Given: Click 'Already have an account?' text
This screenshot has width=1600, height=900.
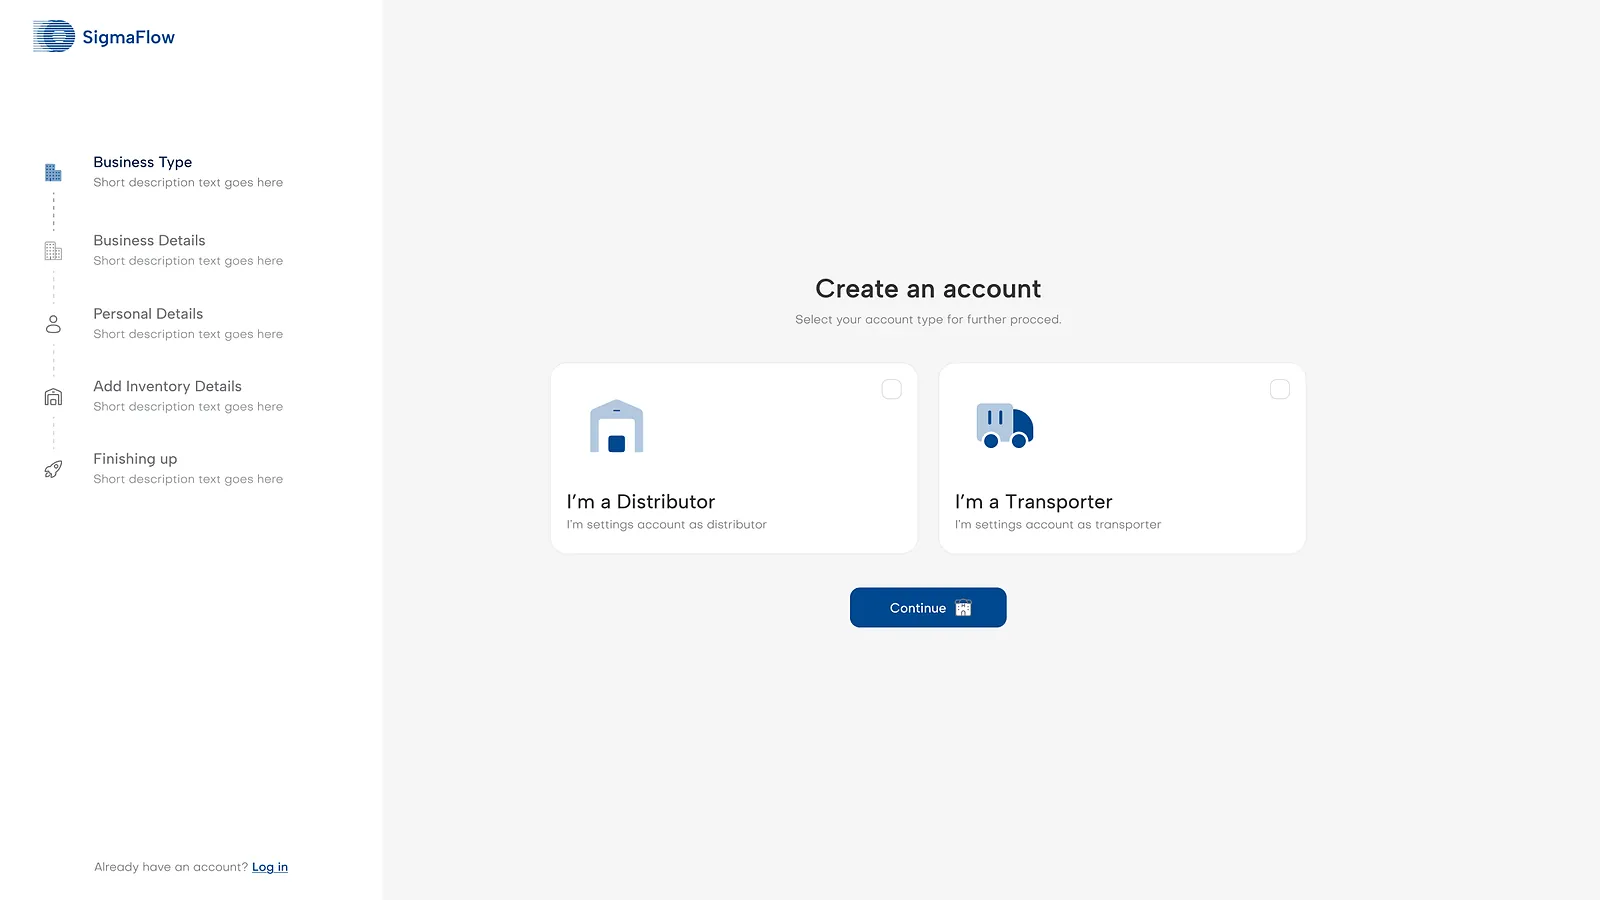Looking at the screenshot, I should 171,867.
